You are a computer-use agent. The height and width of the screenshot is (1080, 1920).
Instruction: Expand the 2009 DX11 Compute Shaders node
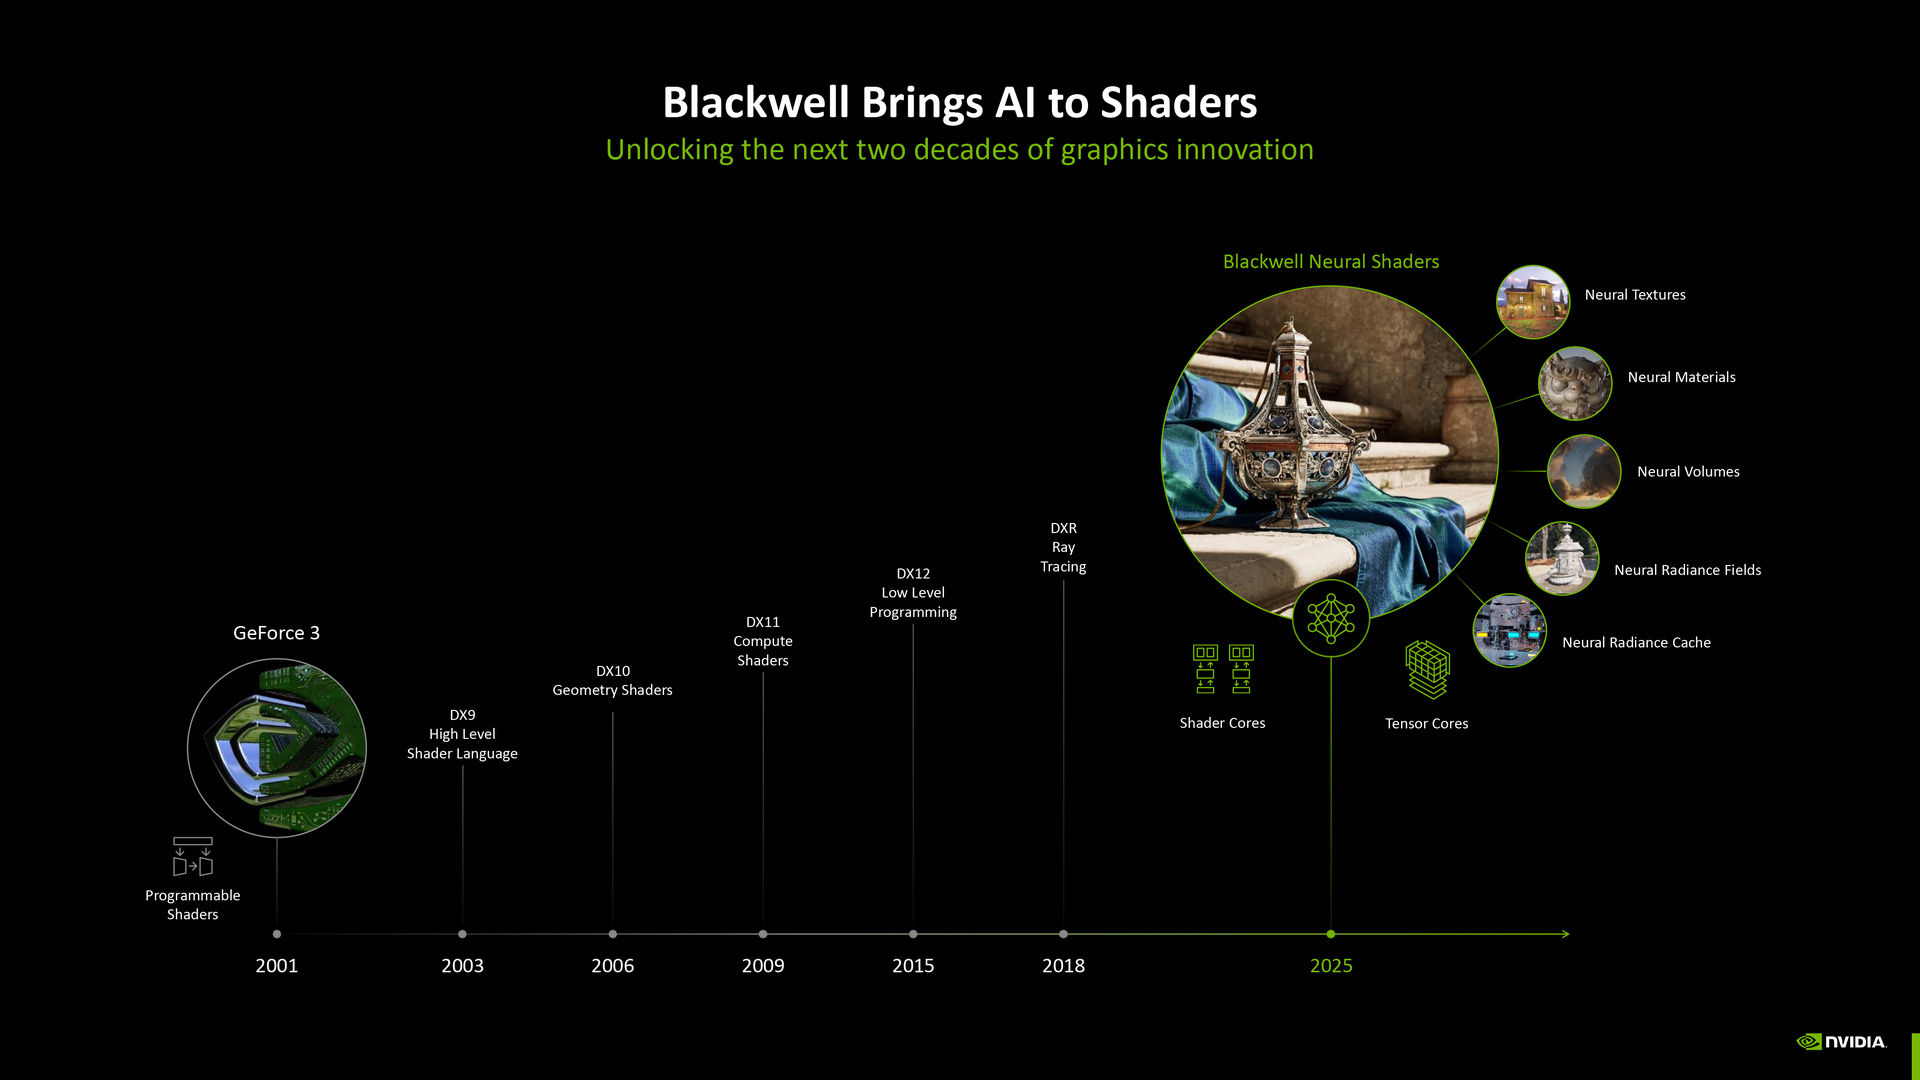pos(764,934)
